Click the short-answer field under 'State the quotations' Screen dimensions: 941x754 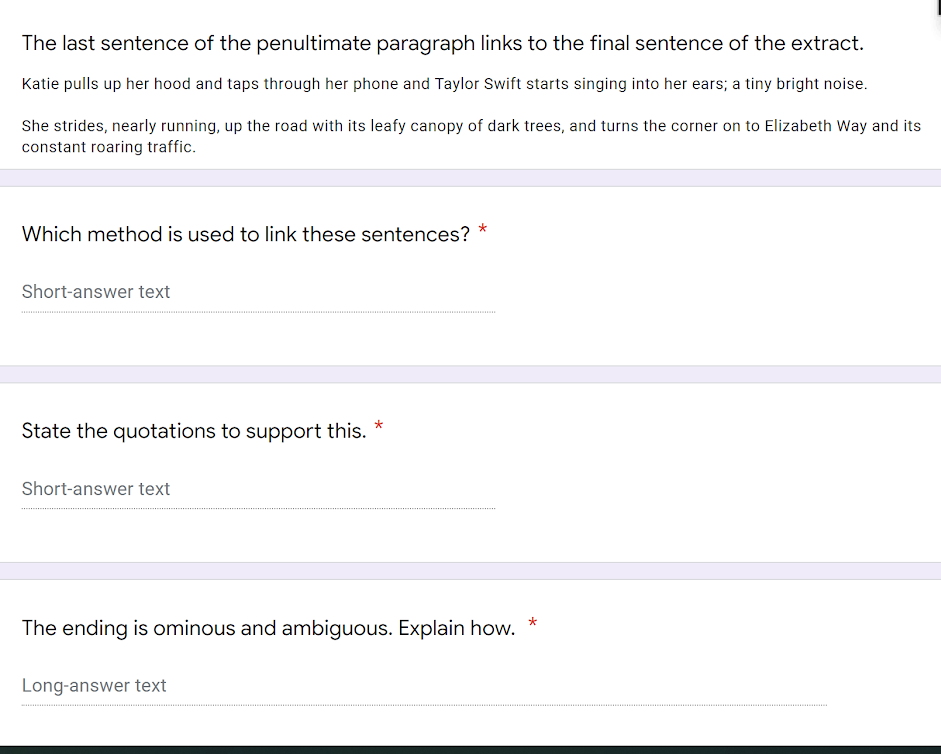pyautogui.click(x=258, y=489)
